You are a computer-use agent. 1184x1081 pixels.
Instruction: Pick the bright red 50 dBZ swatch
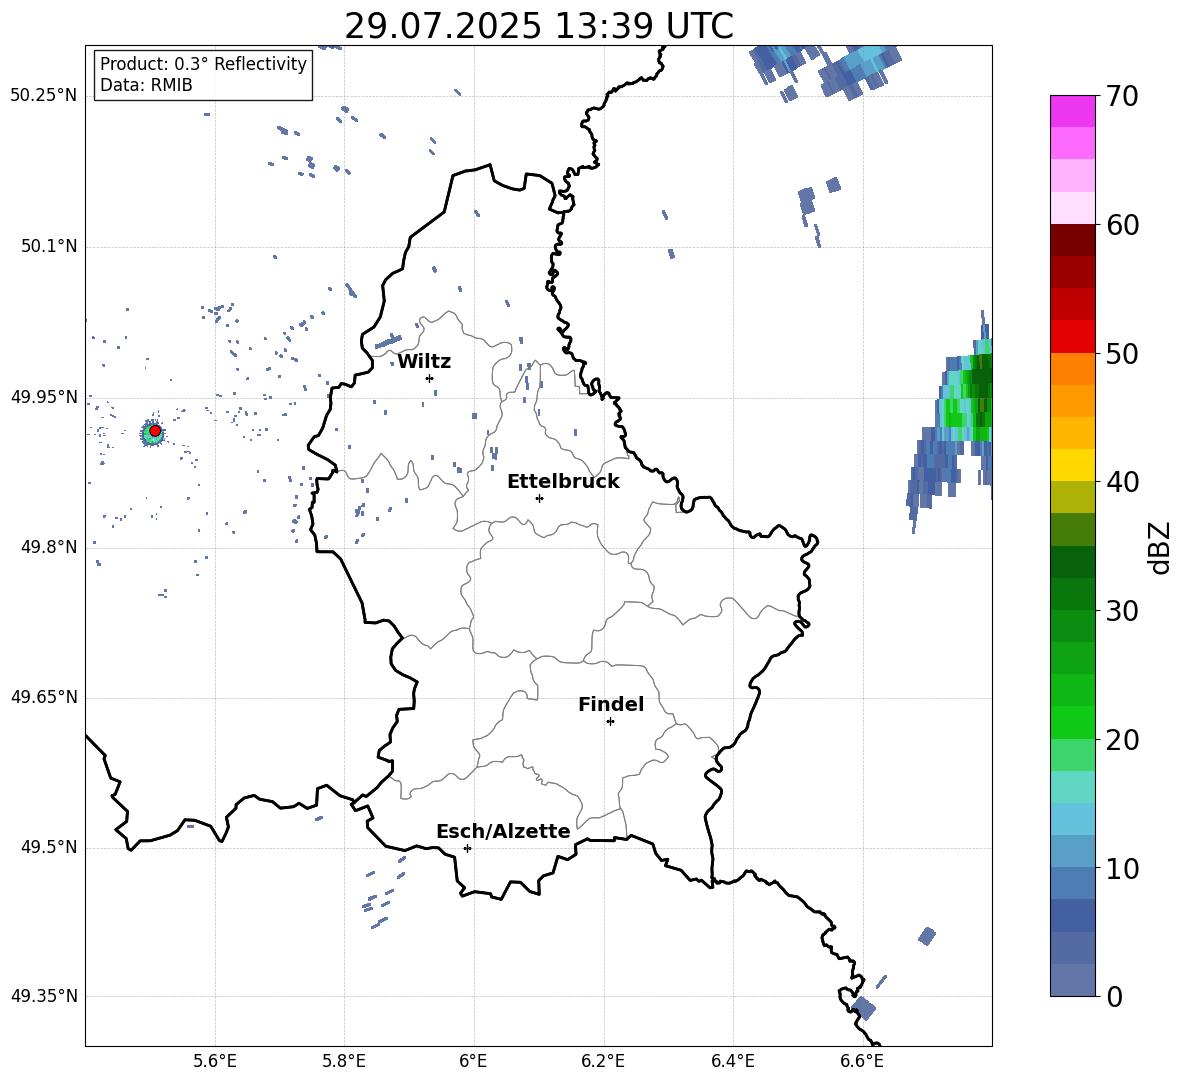[x=1072, y=337]
